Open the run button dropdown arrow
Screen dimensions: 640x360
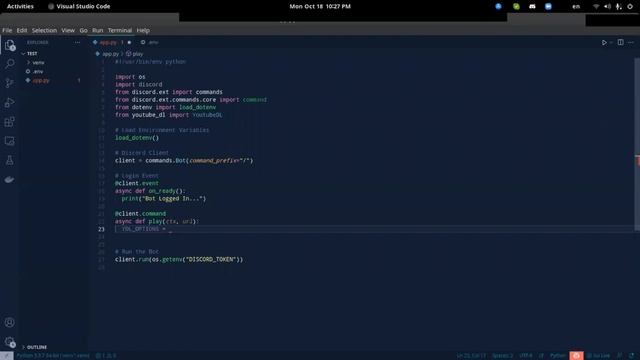pos(611,42)
